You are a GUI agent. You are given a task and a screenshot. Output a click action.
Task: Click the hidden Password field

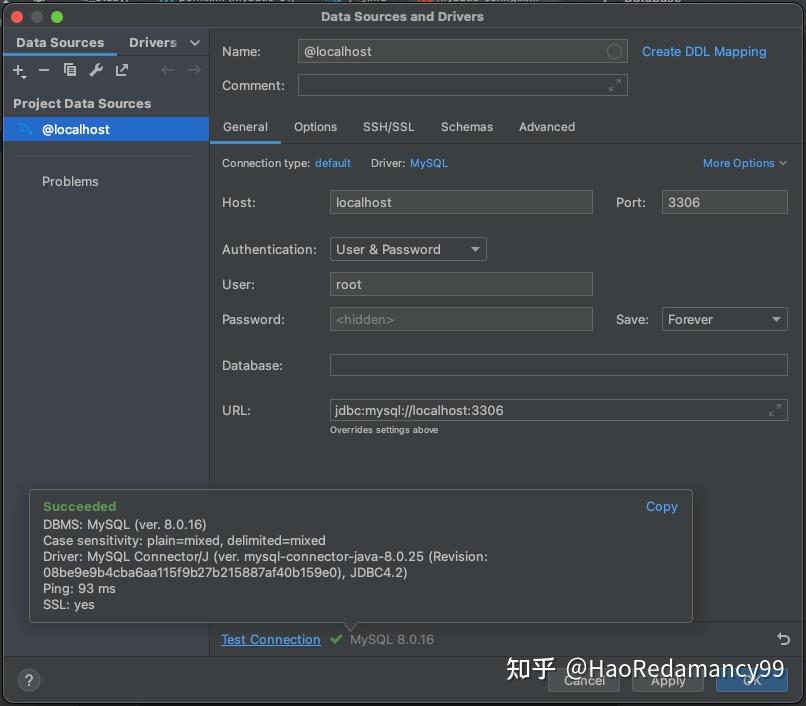point(461,319)
